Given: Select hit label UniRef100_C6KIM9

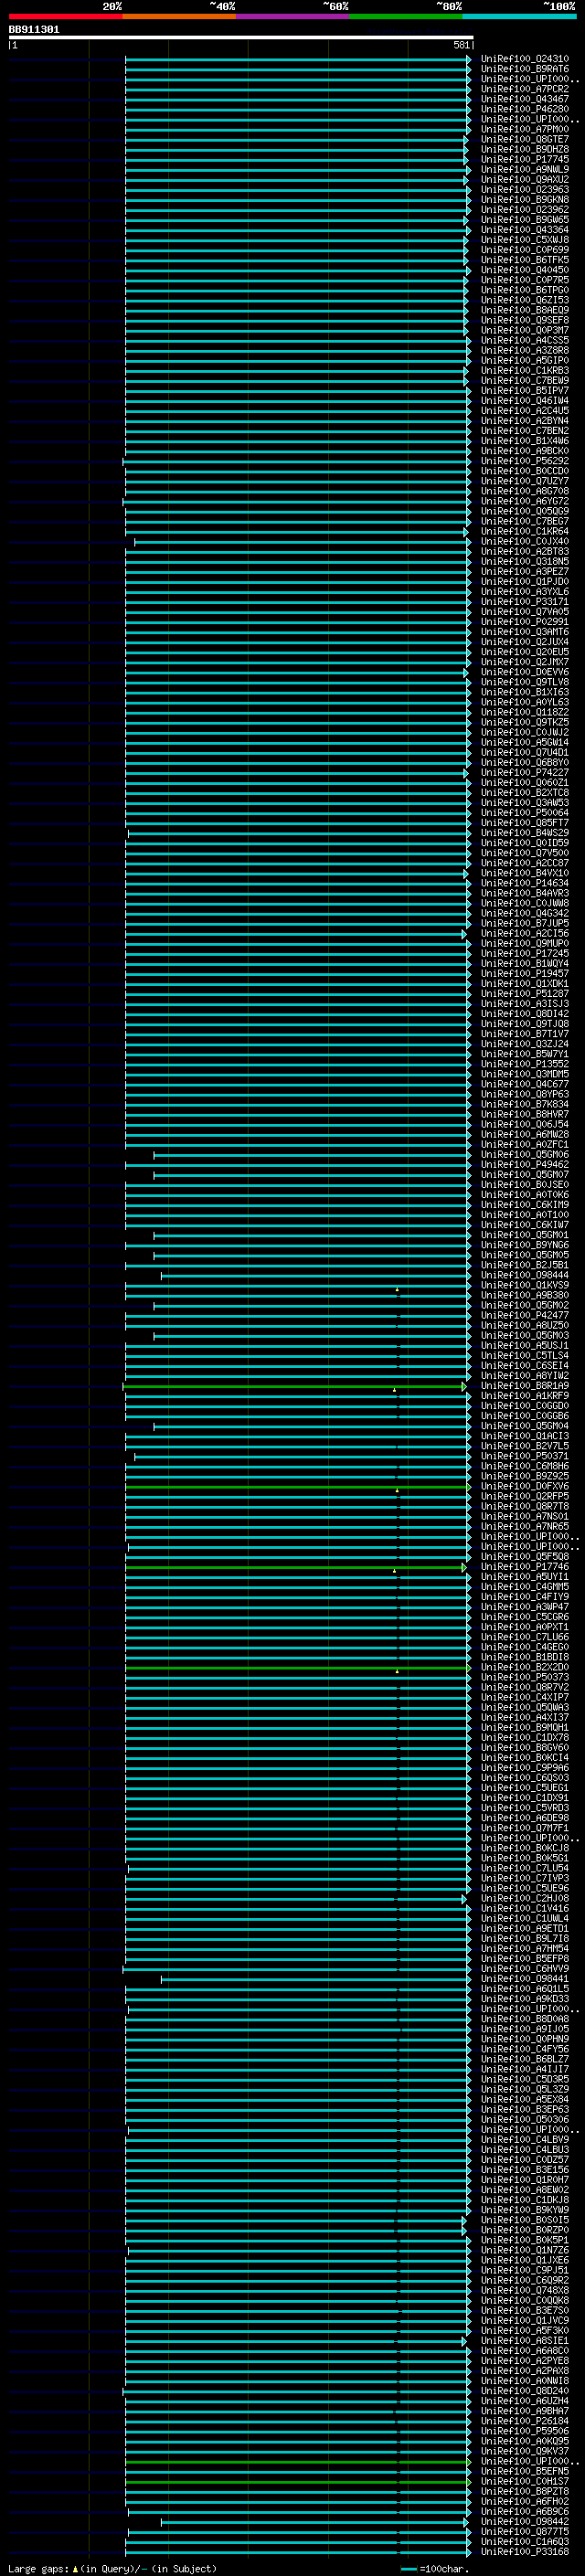Looking at the screenshot, I should pos(525,1205).
